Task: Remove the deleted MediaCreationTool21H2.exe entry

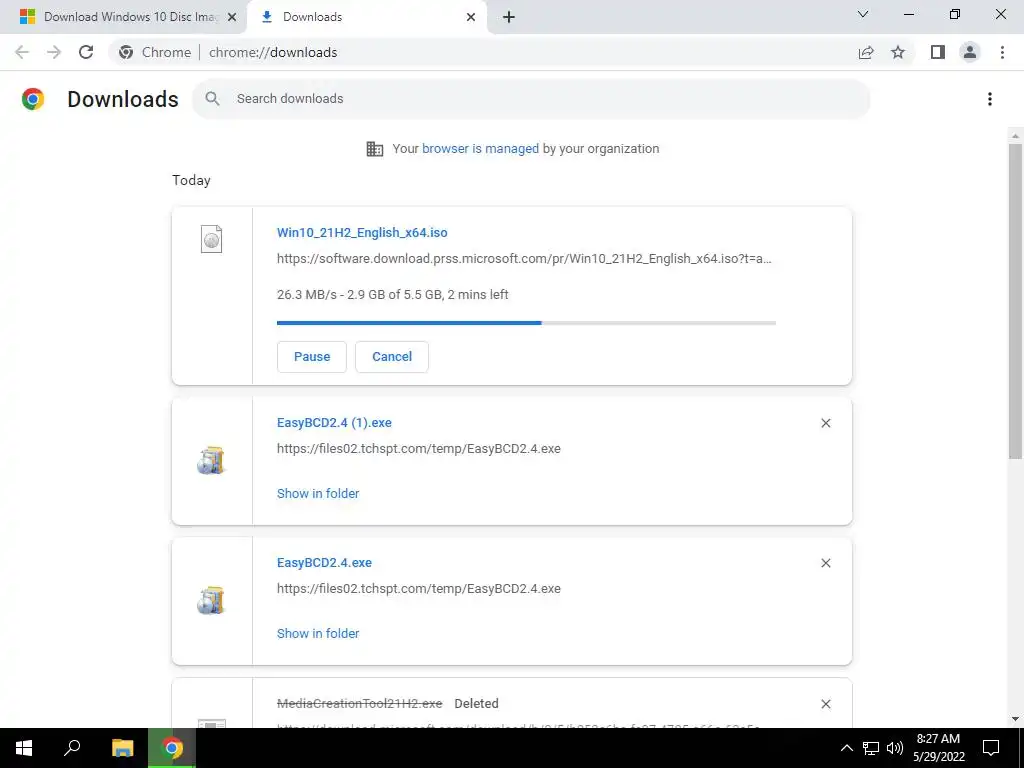Action: (825, 704)
